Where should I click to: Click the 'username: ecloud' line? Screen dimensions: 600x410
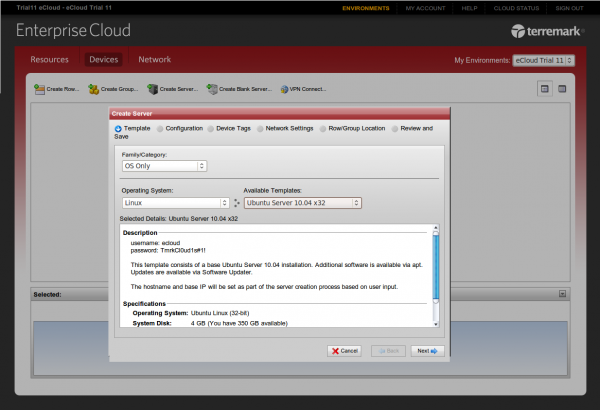pos(155,243)
